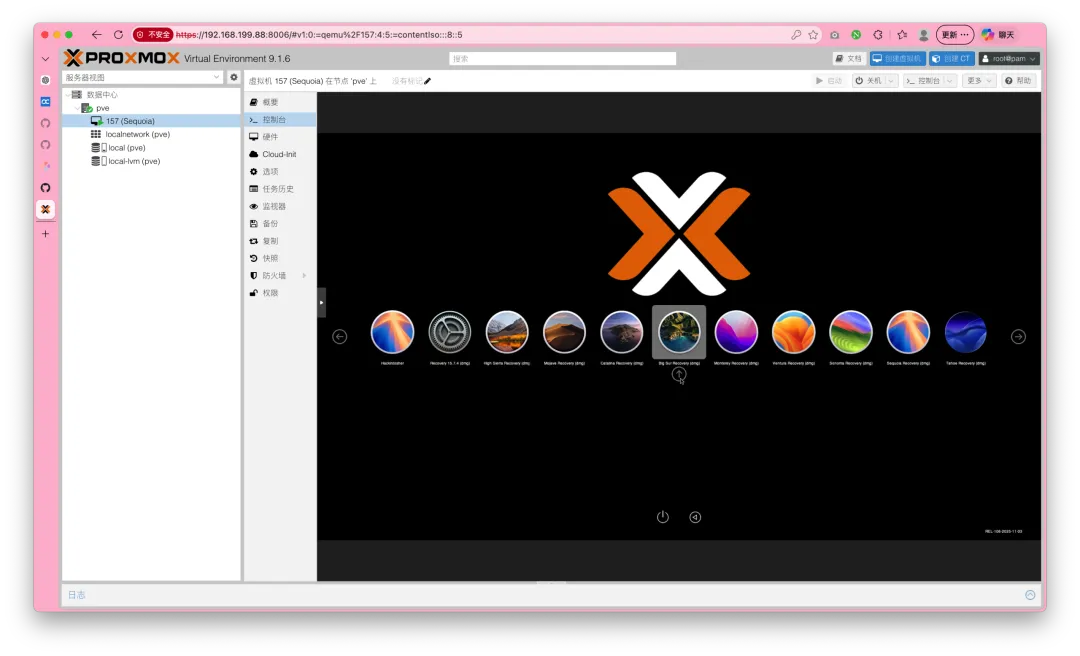1080x656 pixels.
Task: Open the 备份 backup tab
Action: click(x=280, y=223)
